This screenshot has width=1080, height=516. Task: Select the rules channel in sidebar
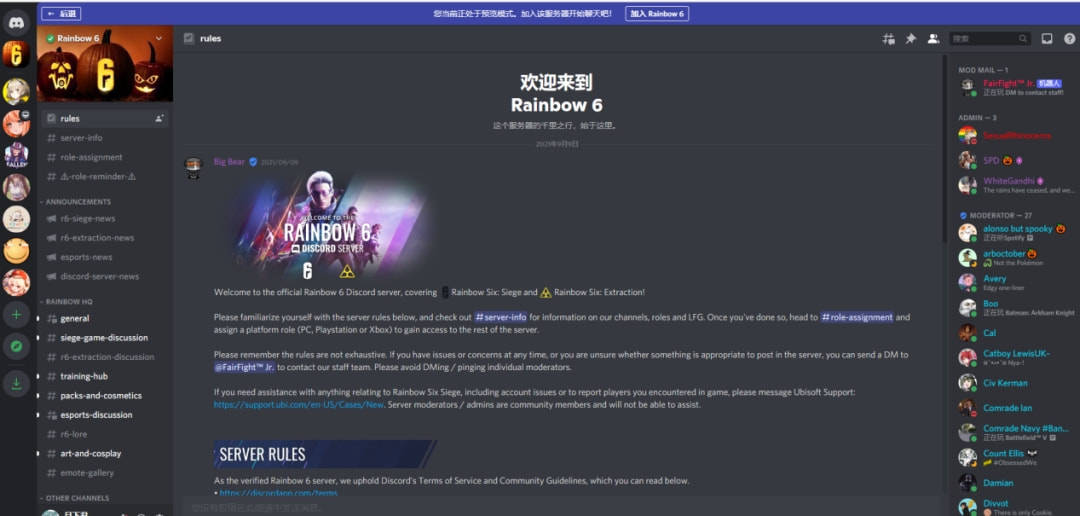(x=105, y=118)
